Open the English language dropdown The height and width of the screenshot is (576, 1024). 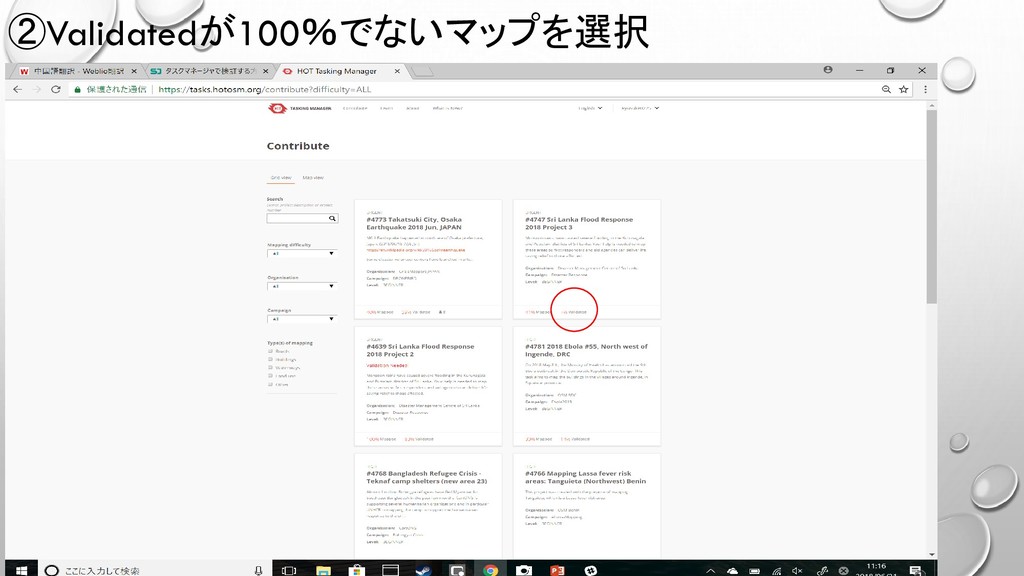point(590,108)
